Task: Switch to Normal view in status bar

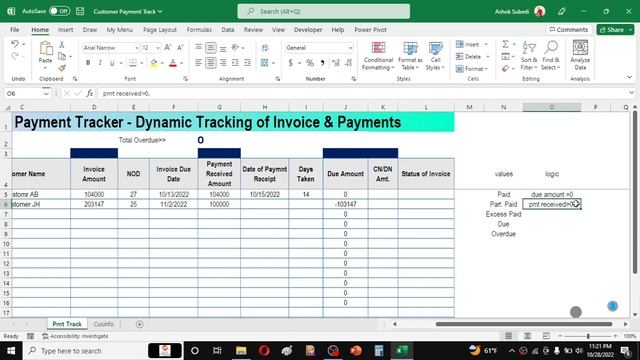Action: click(509, 336)
